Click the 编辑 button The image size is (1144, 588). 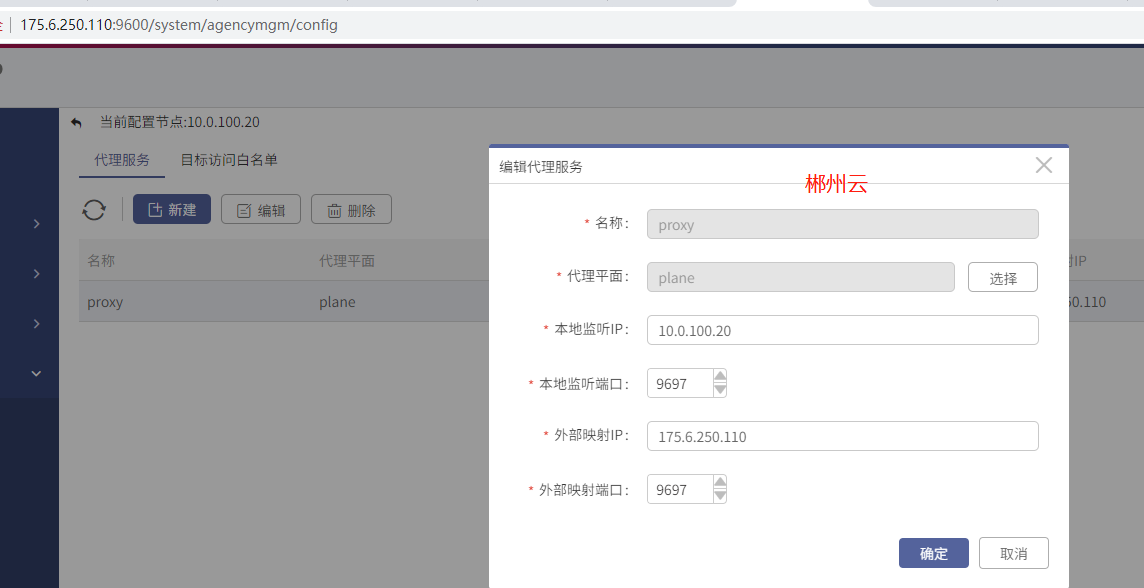click(x=261, y=210)
